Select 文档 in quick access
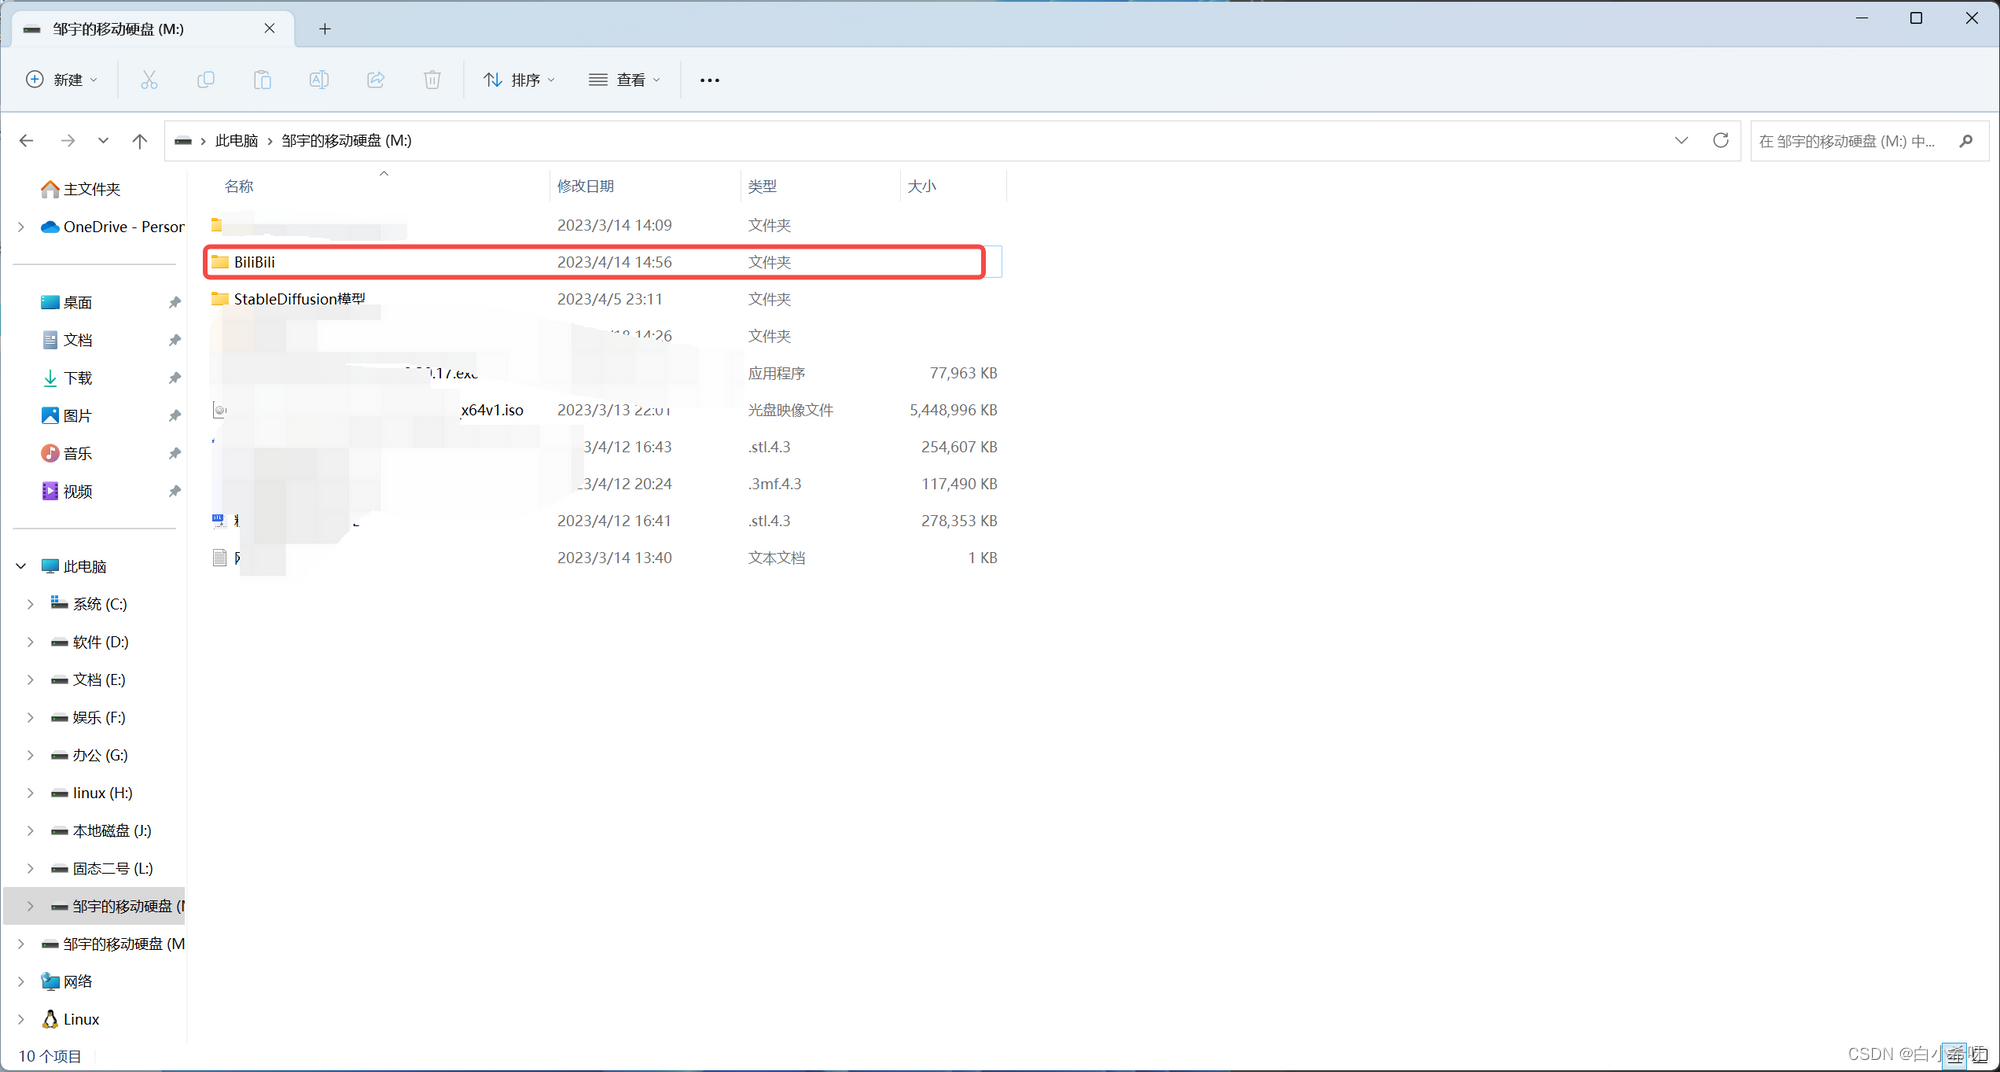 click(66, 340)
